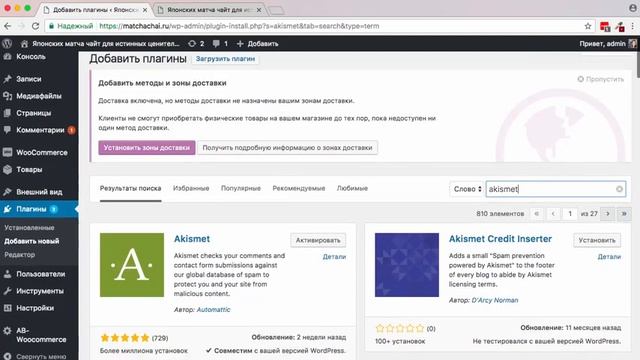Click Загрузить плагин button

(225, 59)
